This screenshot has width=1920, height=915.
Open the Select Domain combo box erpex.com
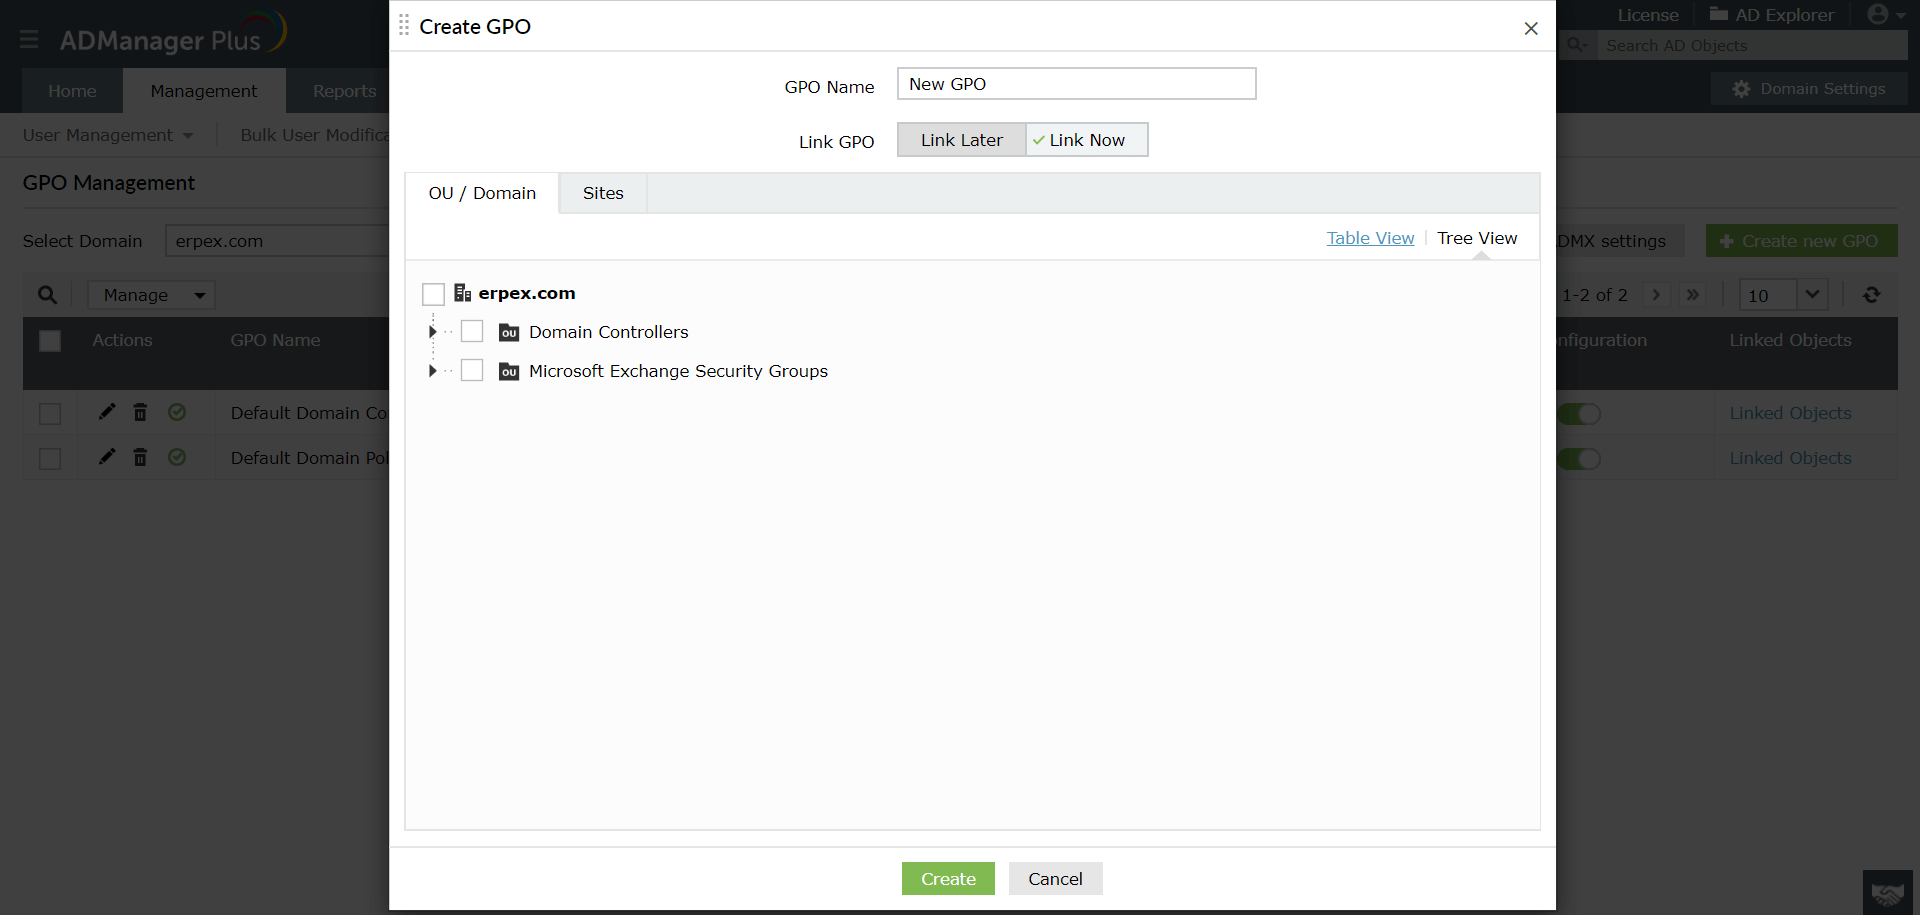[277, 241]
